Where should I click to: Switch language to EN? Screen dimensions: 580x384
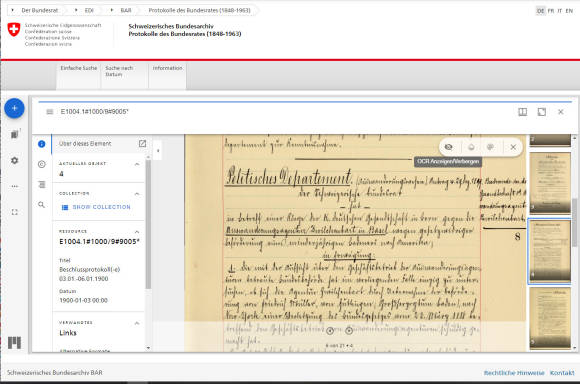(569, 11)
